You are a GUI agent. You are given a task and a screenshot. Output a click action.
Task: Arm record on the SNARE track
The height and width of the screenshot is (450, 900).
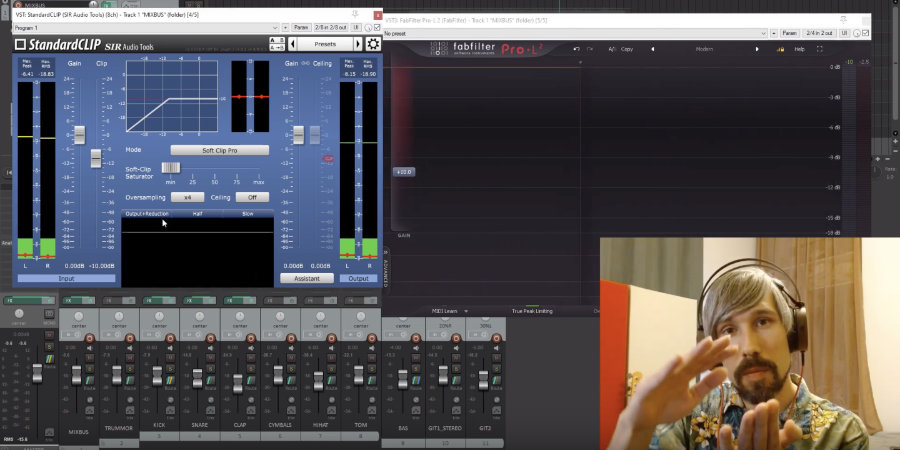[x=210, y=339]
